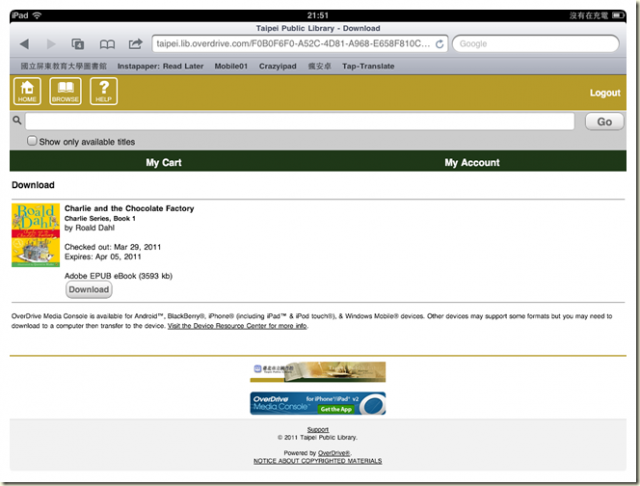640x486 pixels.
Task: Click the Support link in footer
Action: click(318, 429)
